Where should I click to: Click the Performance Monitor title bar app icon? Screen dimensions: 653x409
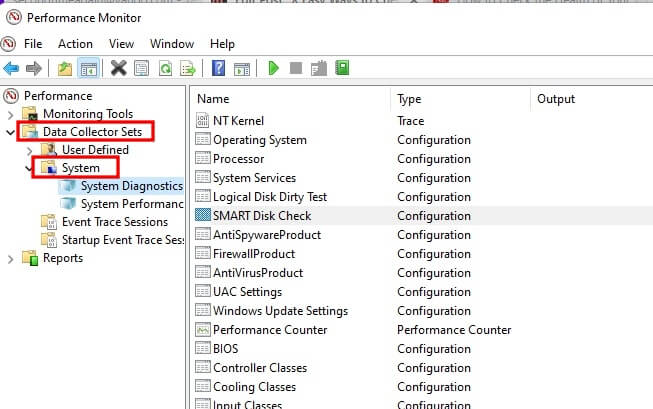(x=14, y=17)
